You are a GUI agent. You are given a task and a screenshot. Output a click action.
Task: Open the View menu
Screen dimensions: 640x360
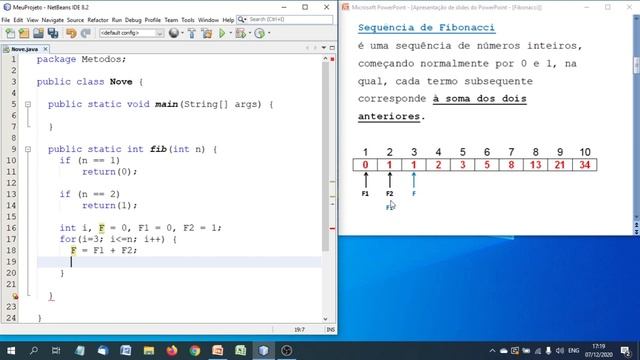click(x=32, y=20)
